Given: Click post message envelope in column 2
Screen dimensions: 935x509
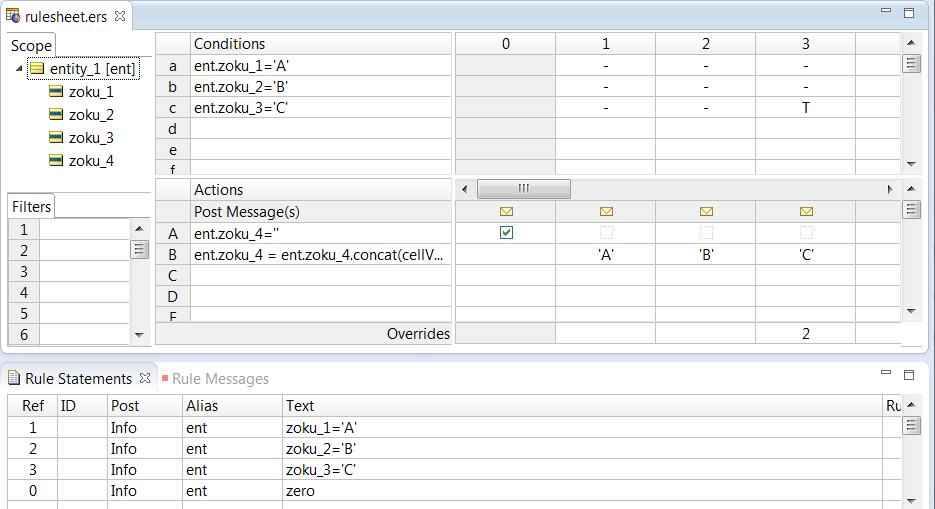Looking at the screenshot, I should pos(707,212).
